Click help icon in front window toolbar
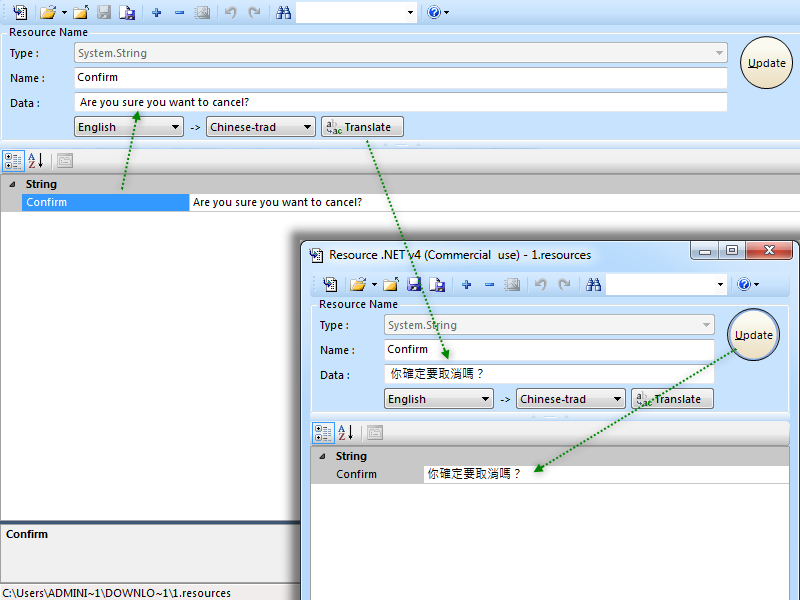Viewport: 800px width, 600px height. tap(744, 284)
